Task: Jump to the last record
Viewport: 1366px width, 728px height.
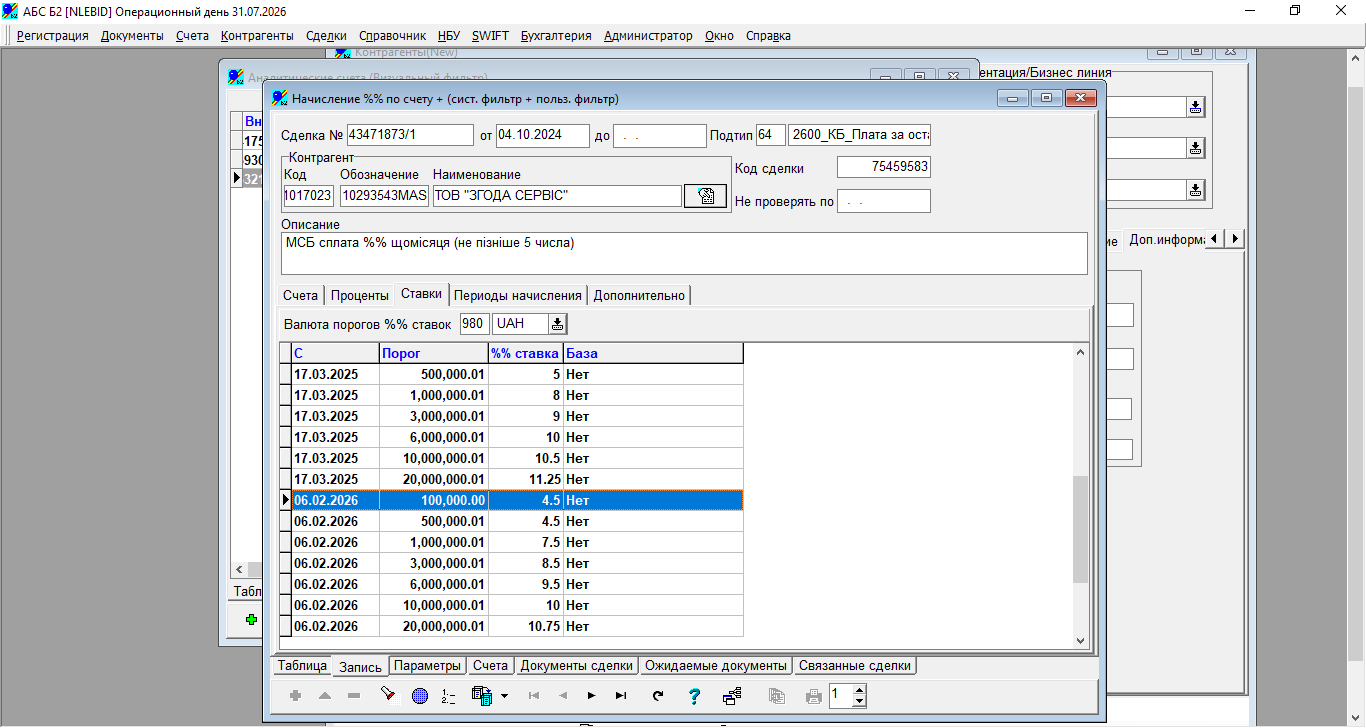Action: pos(621,696)
